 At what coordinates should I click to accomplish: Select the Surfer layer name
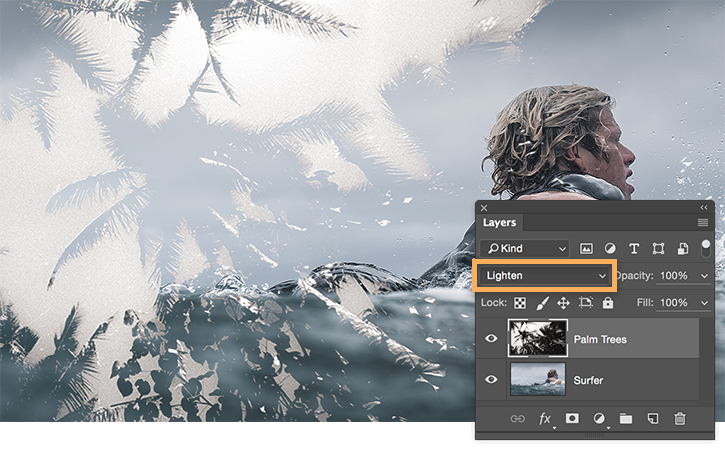(x=588, y=380)
